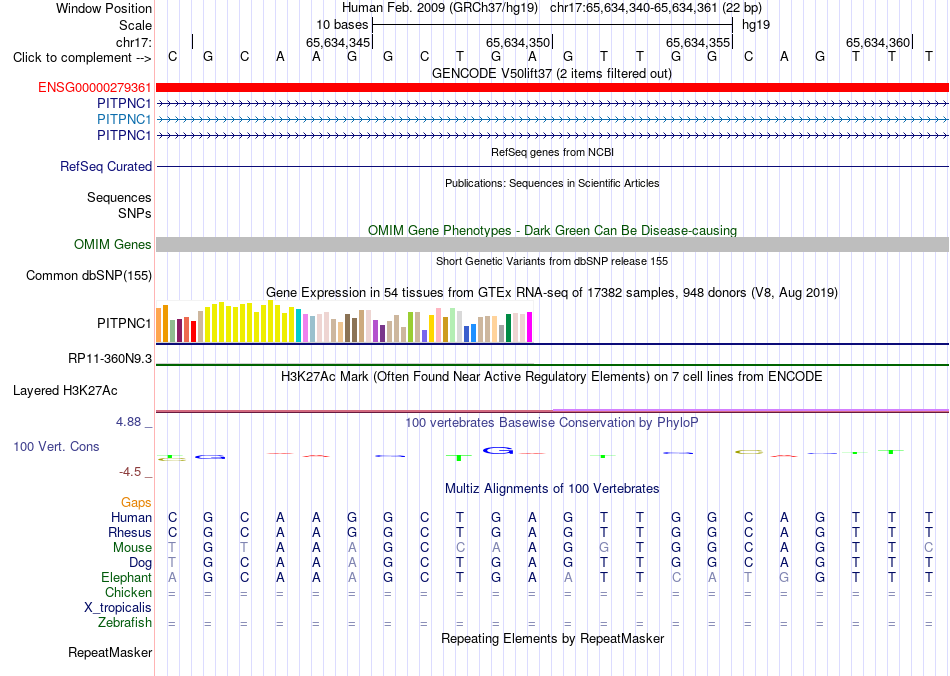
Task: Click the Elephant species row label
Action: [126, 578]
